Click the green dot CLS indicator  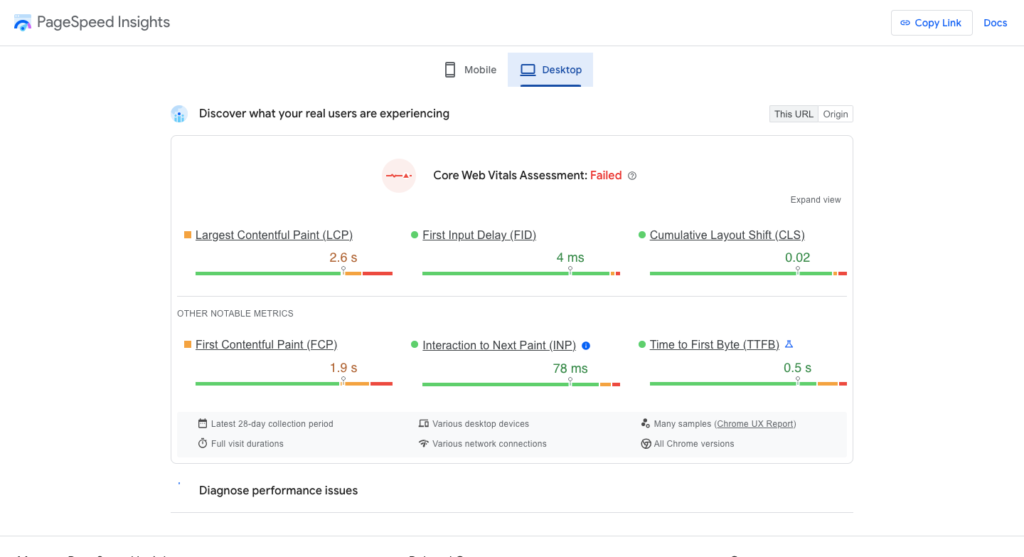pos(641,234)
